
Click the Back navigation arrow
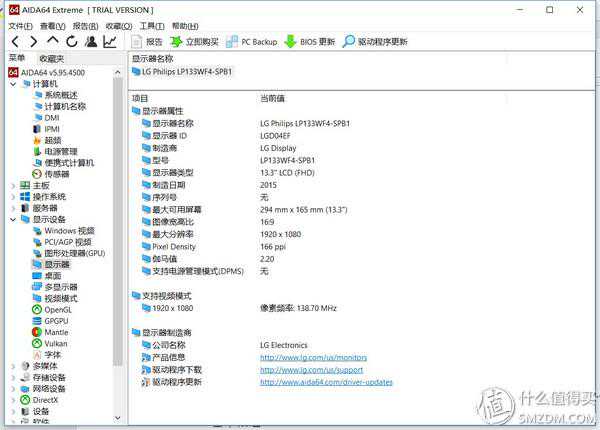click(x=14, y=41)
